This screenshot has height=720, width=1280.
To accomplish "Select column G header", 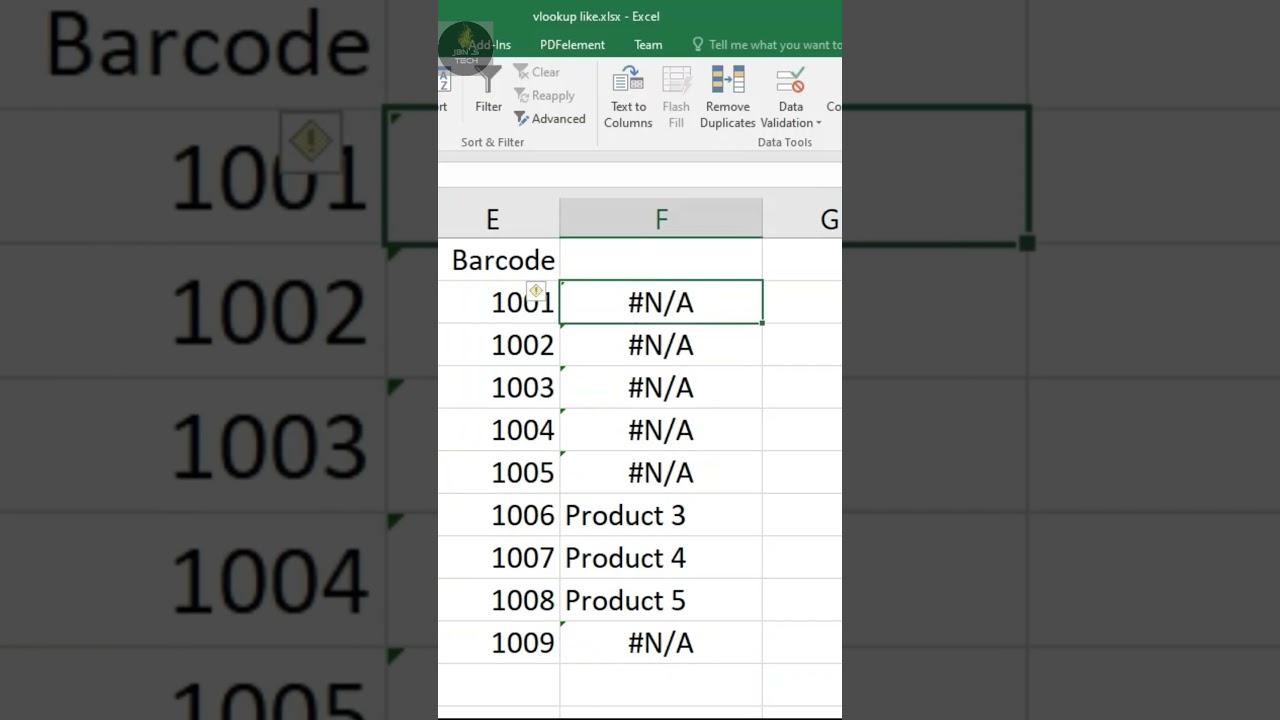I will click(802, 219).
